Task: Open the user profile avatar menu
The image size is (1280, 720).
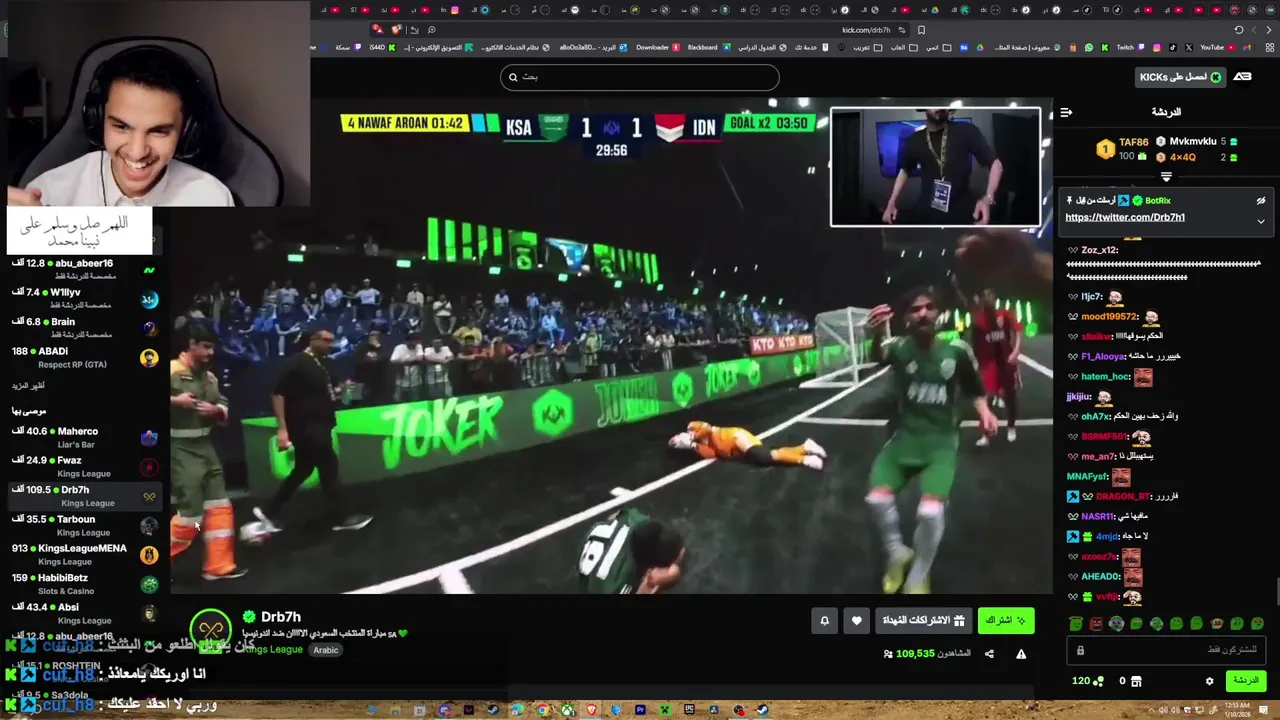Action: pos(1242,77)
